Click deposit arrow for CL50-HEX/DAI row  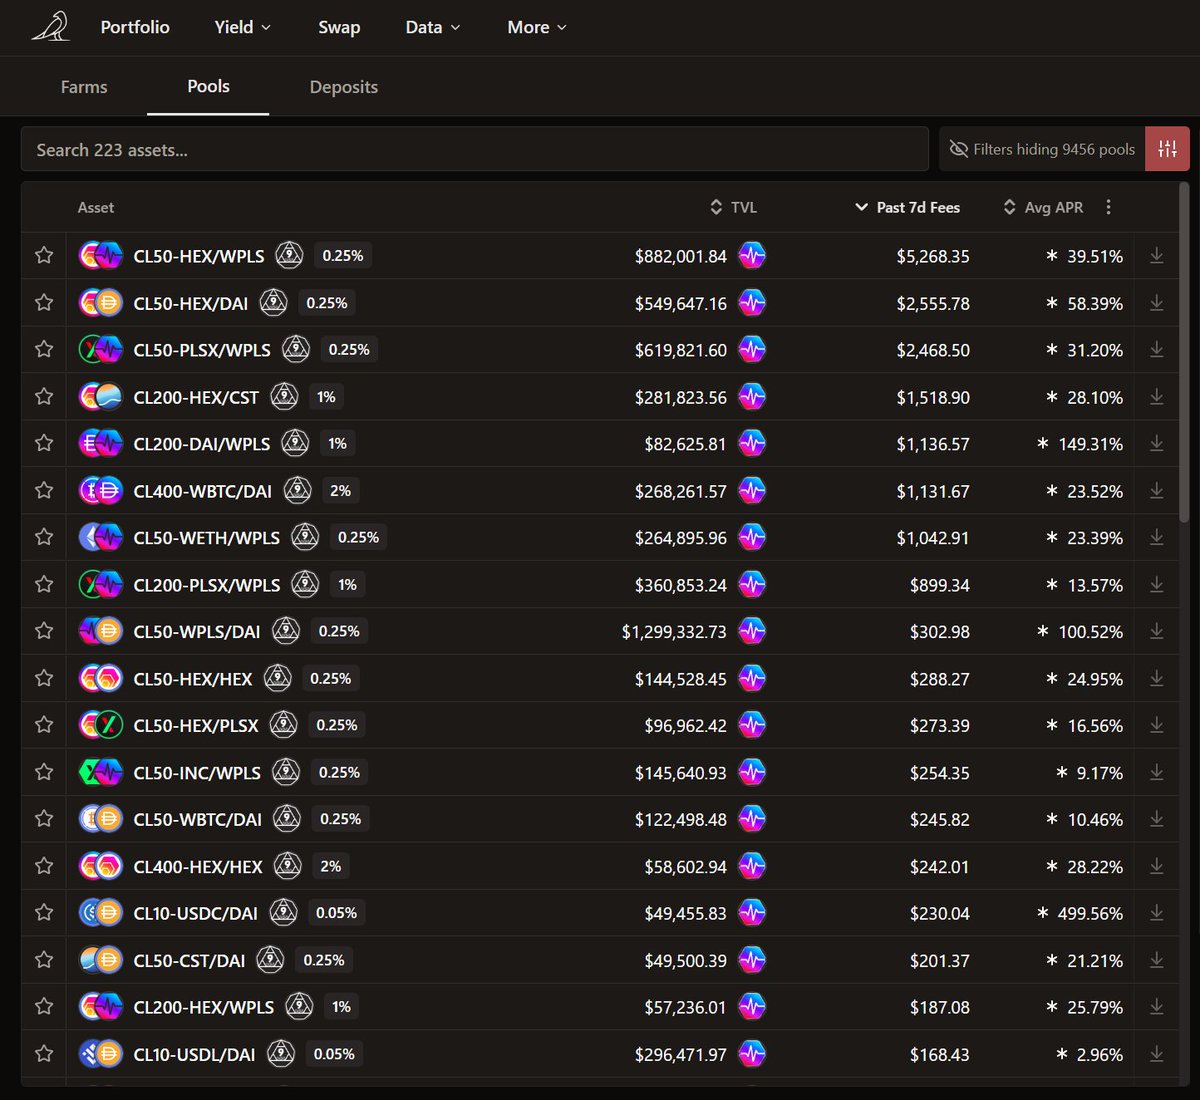coord(1156,303)
